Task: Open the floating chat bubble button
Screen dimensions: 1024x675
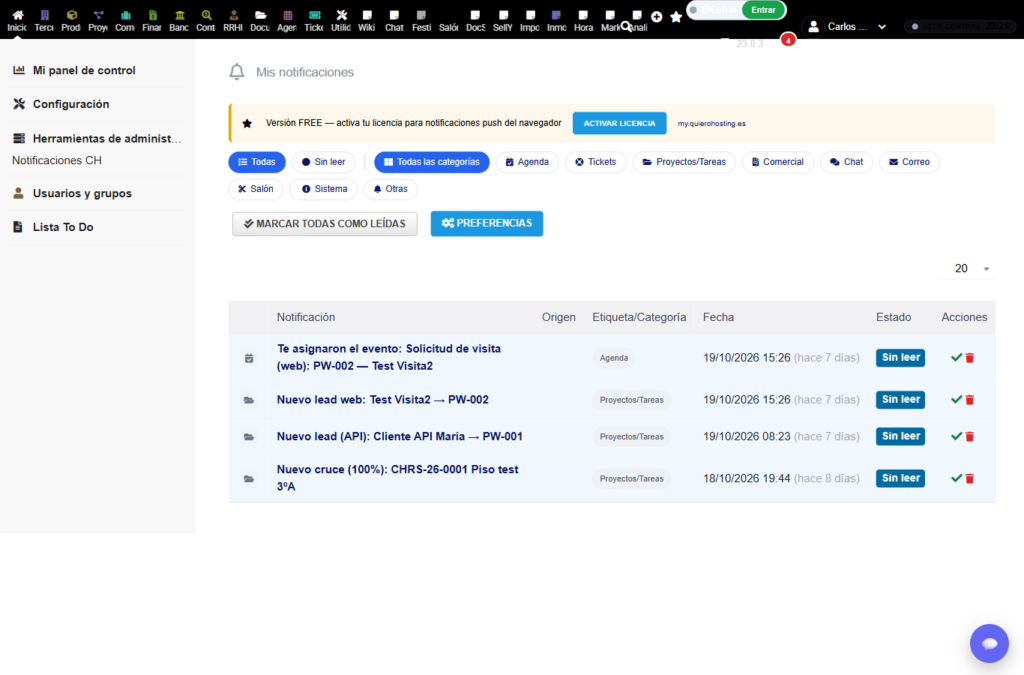Action: [989, 643]
